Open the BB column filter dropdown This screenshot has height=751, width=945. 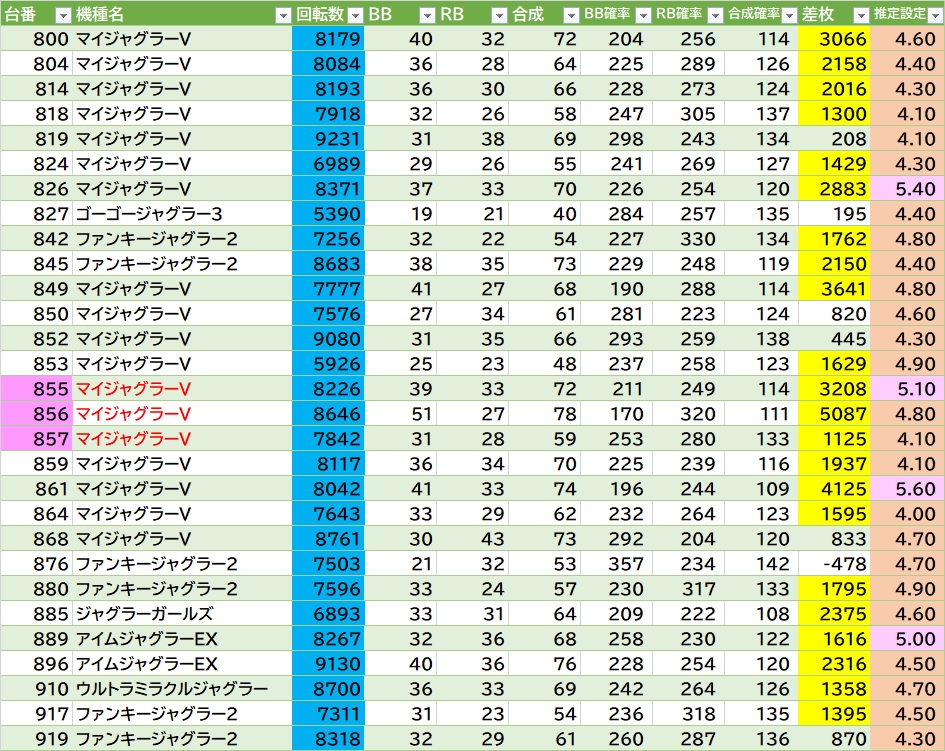tap(427, 15)
